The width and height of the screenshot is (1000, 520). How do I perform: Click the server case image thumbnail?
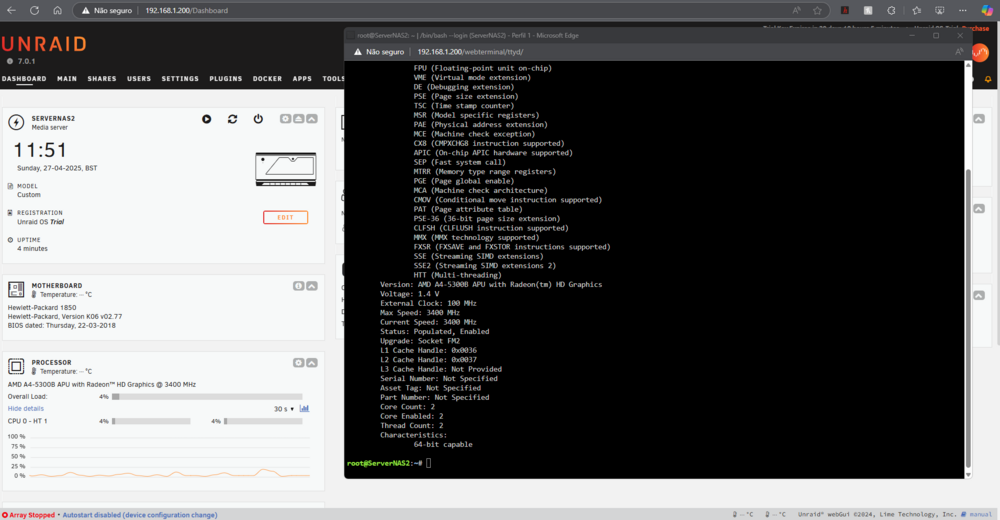[286, 169]
